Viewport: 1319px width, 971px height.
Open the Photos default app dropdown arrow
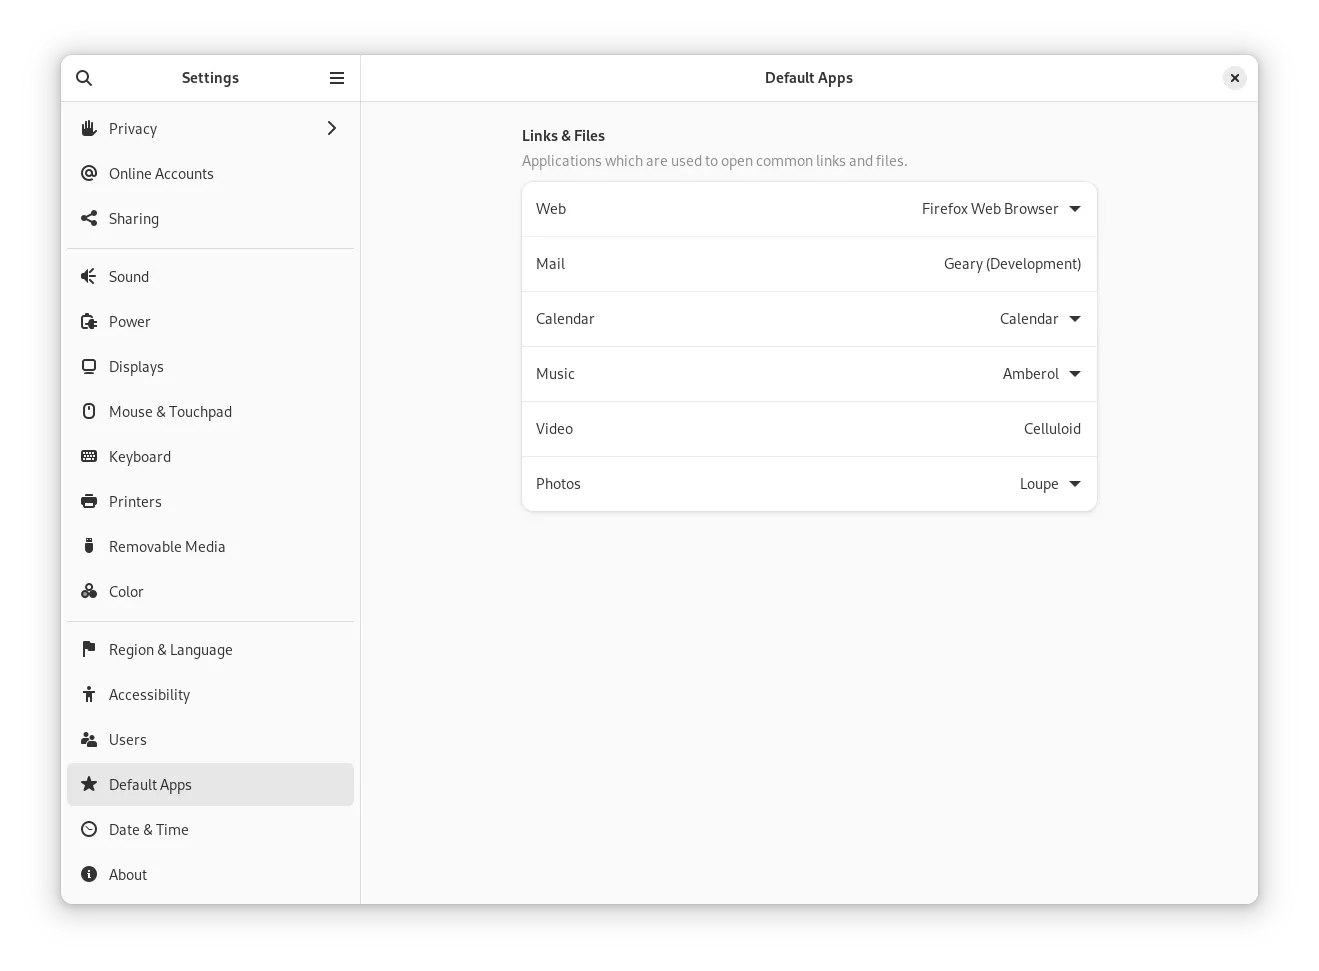[x=1075, y=484]
